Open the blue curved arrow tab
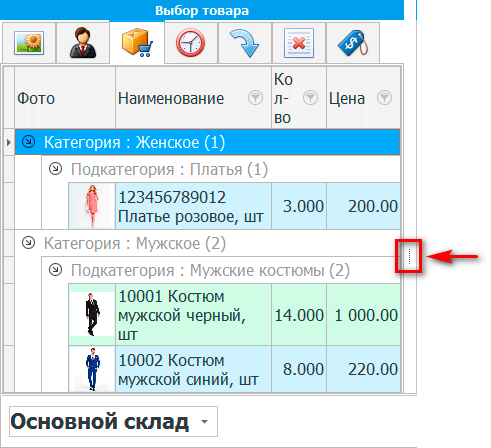 (245, 43)
